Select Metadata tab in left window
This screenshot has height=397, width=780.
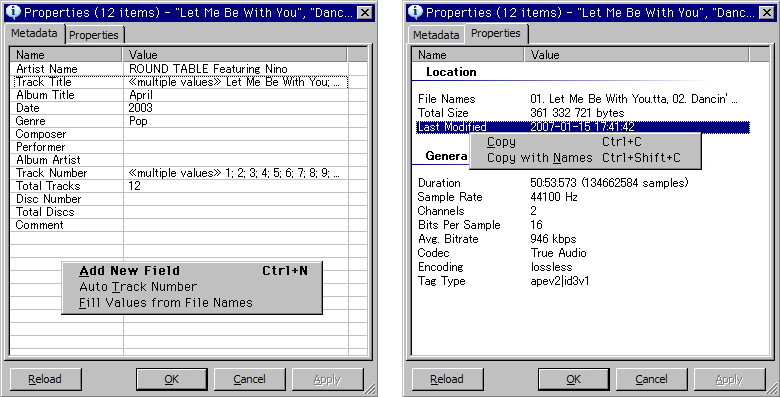[x=34, y=33]
